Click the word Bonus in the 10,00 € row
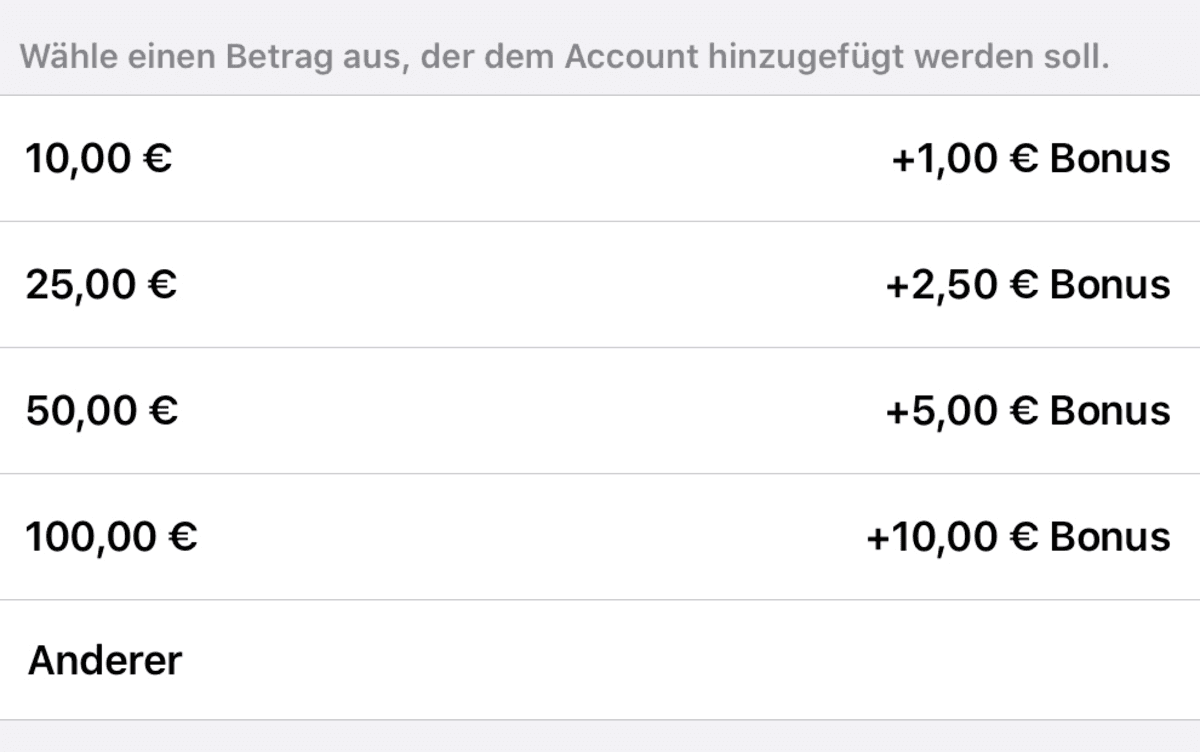1200x752 pixels. 1110,159
